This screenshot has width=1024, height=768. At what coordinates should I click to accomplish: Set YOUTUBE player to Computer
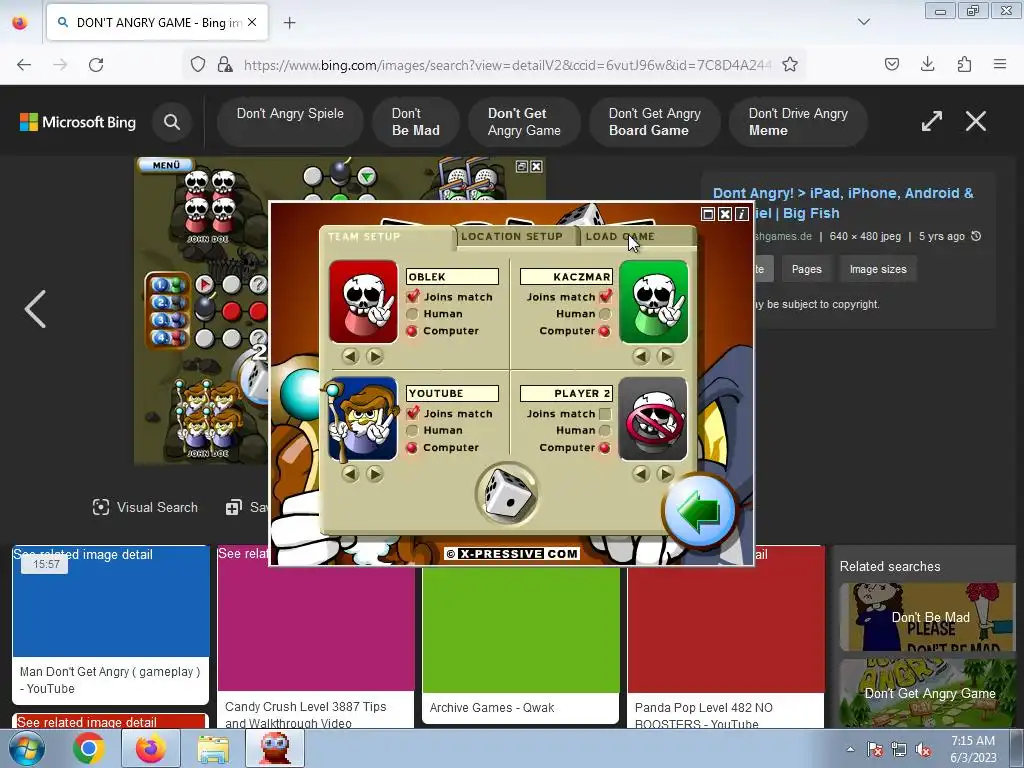click(412, 448)
